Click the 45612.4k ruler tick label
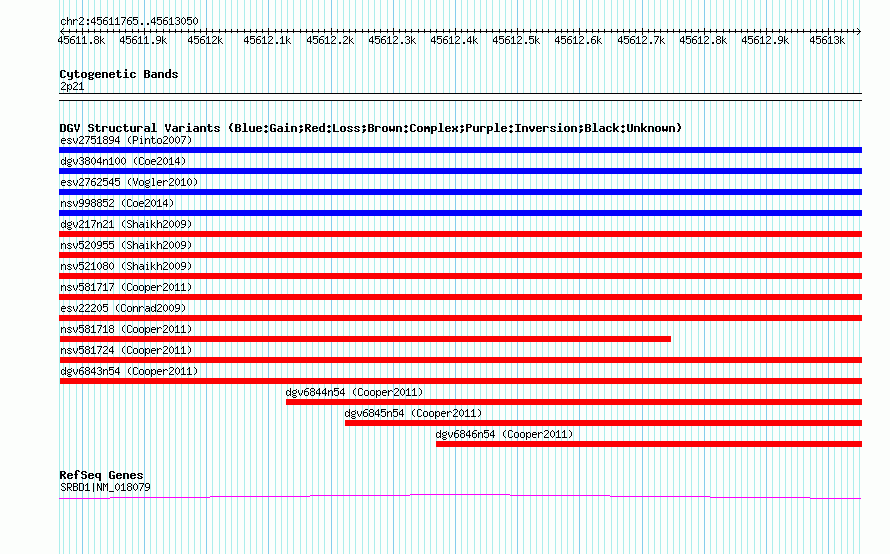 (x=454, y=40)
